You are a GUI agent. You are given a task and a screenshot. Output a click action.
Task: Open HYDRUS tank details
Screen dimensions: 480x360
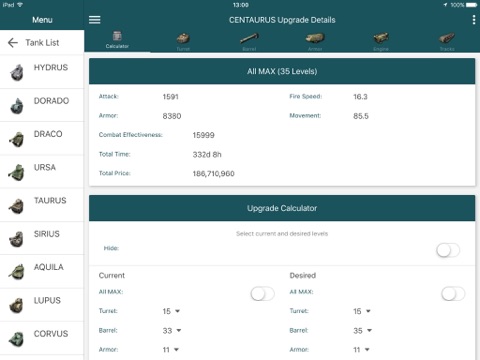42,72
